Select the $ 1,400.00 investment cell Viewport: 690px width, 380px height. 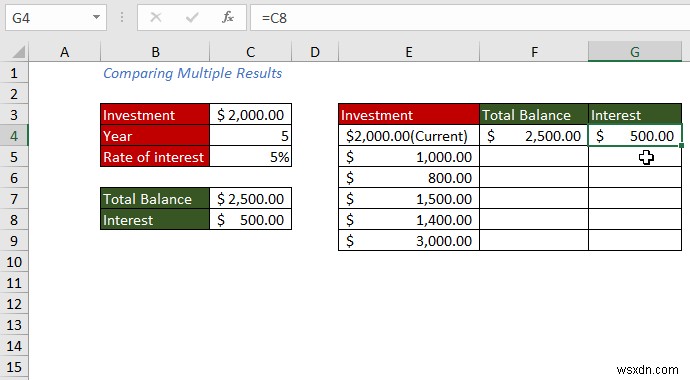click(x=409, y=220)
